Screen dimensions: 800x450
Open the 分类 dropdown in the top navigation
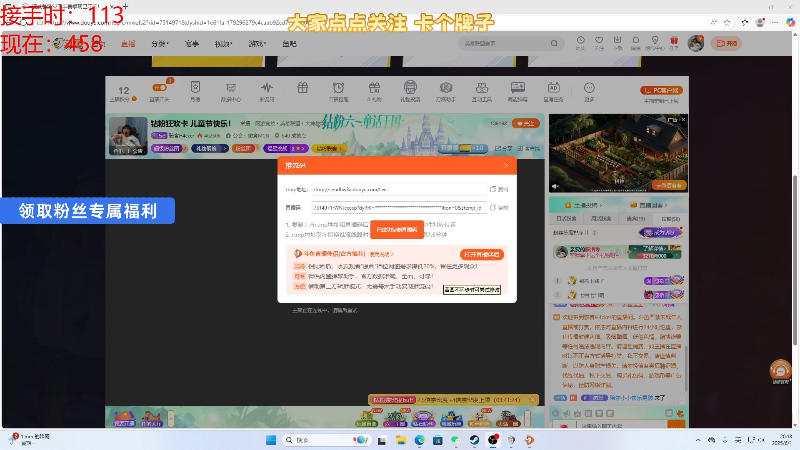point(160,44)
